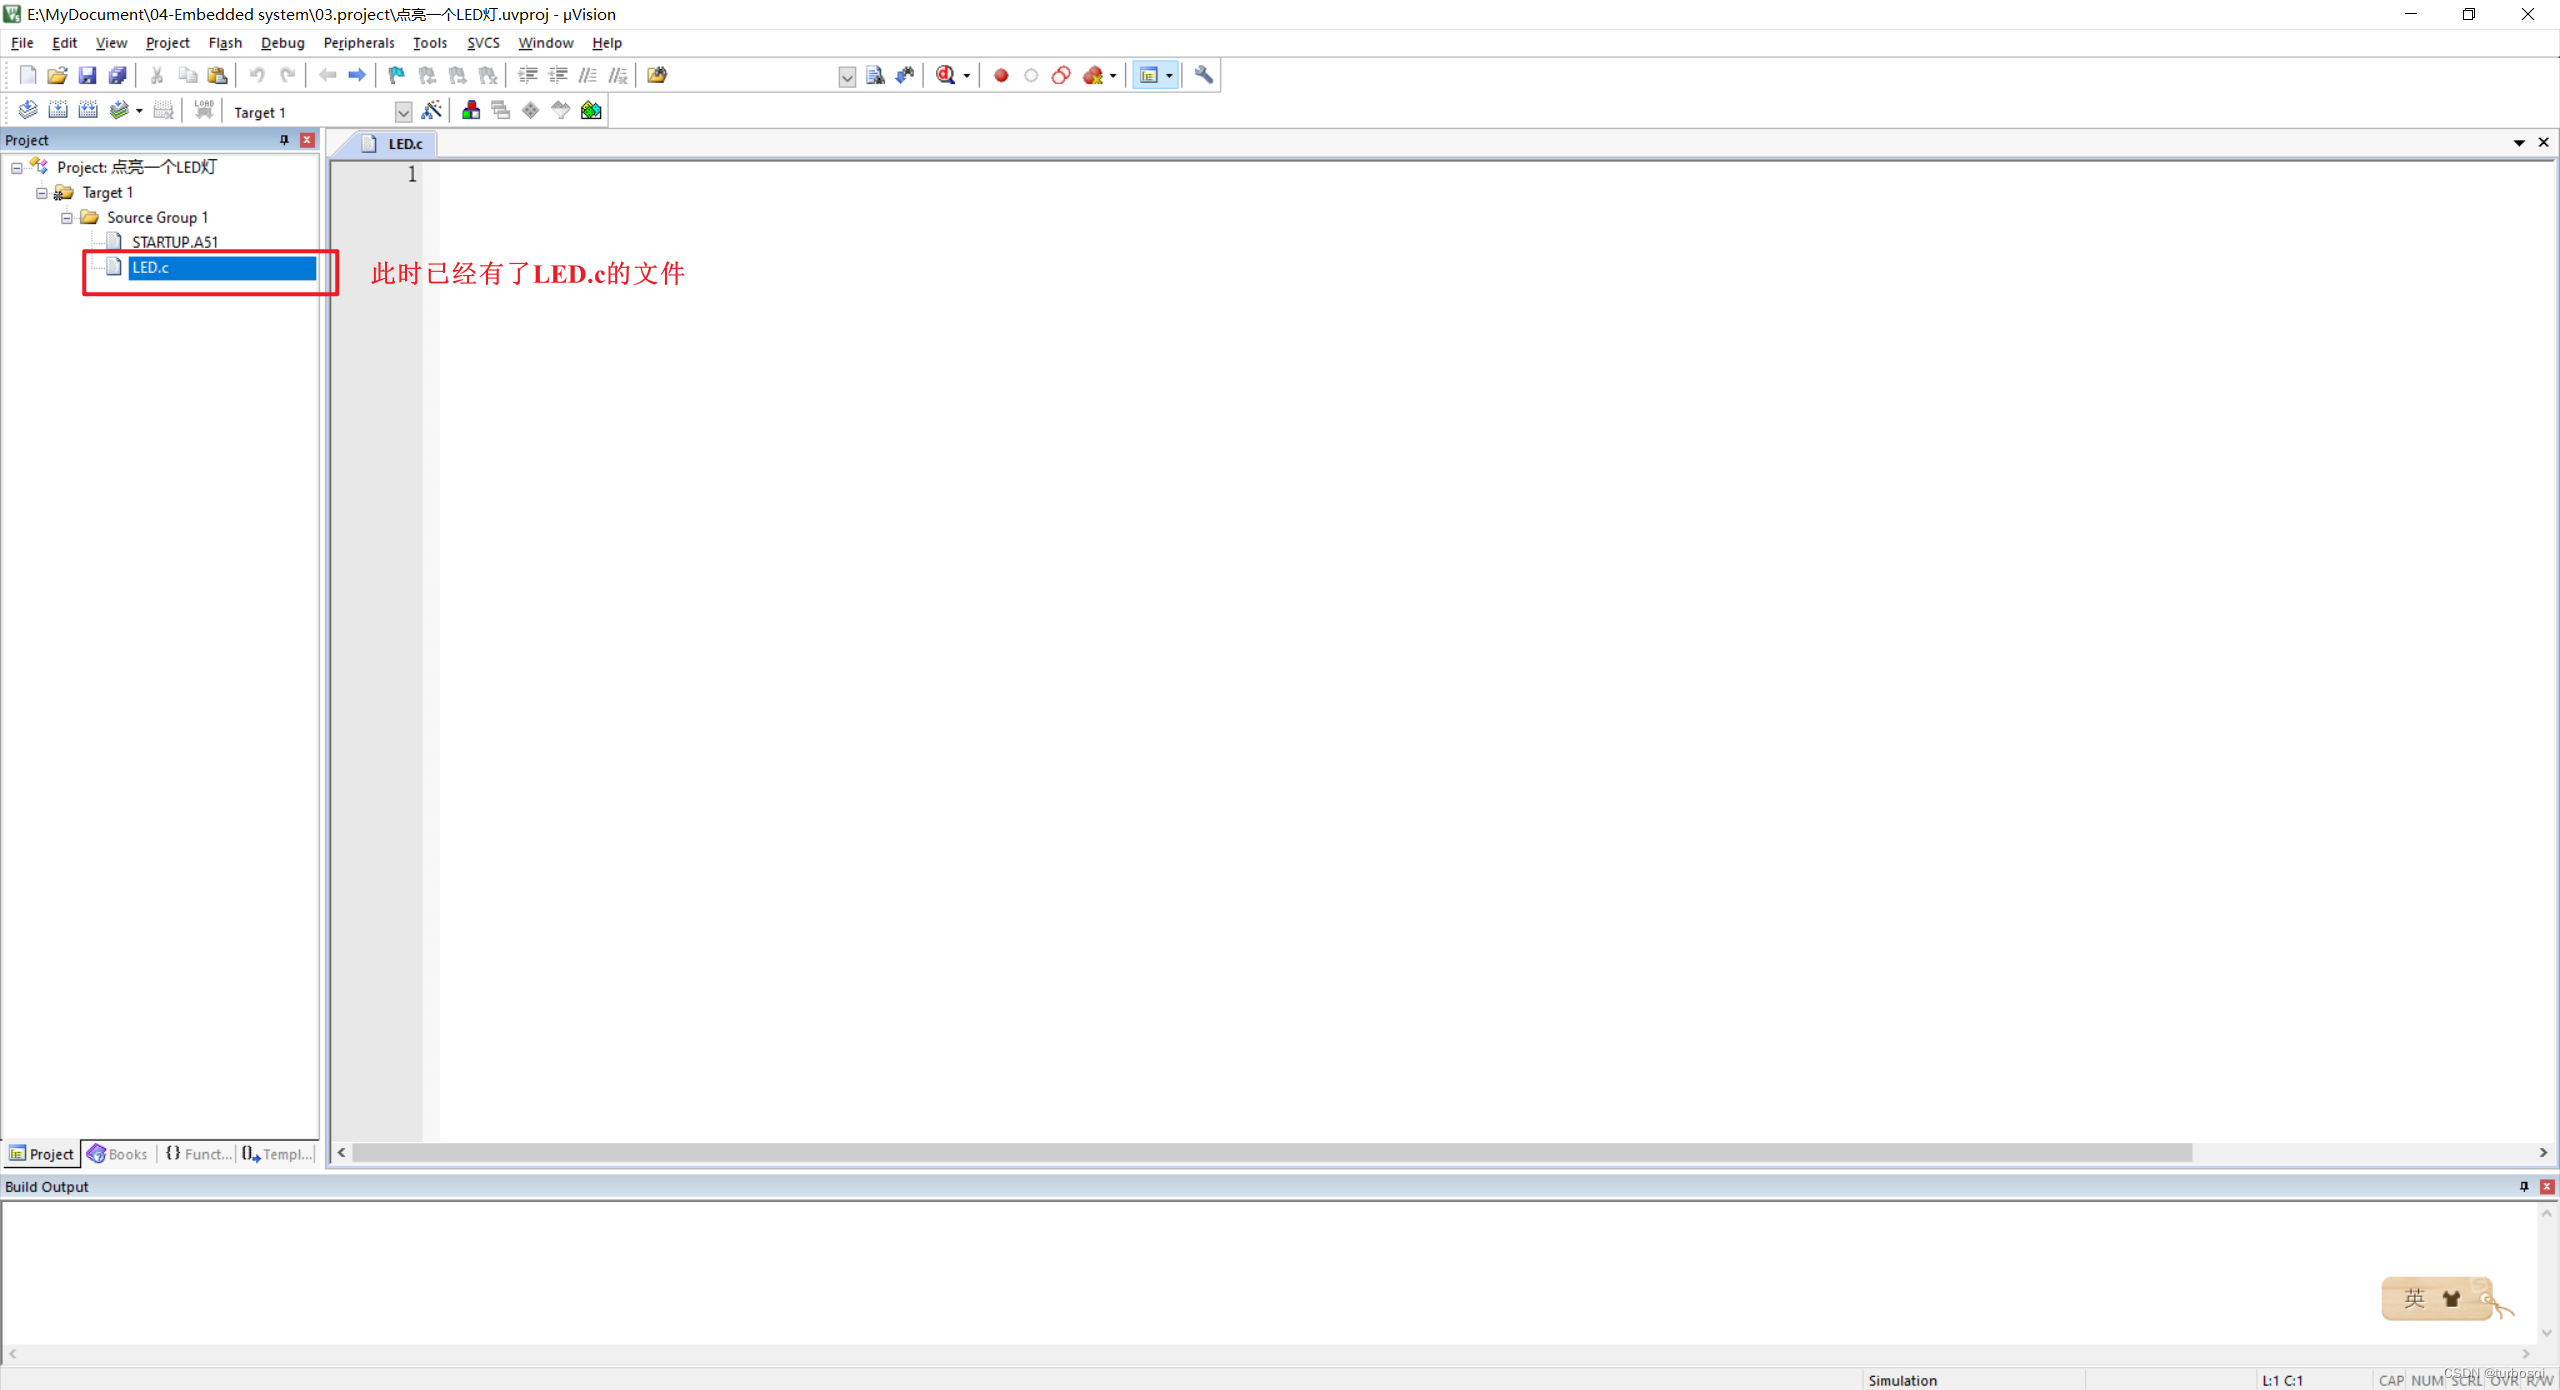
Task: Click the editor horizontal scrollbar thumb
Action: point(1272,1153)
